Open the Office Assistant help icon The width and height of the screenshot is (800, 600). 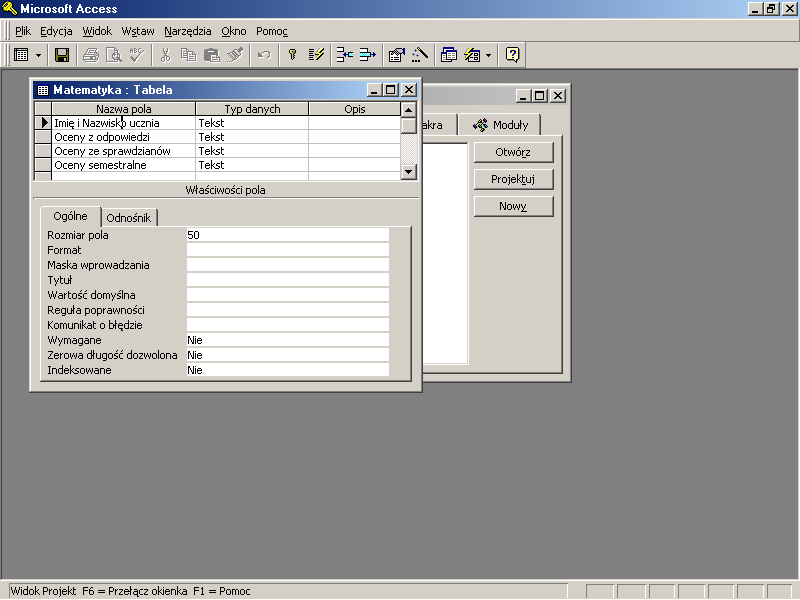click(512, 55)
